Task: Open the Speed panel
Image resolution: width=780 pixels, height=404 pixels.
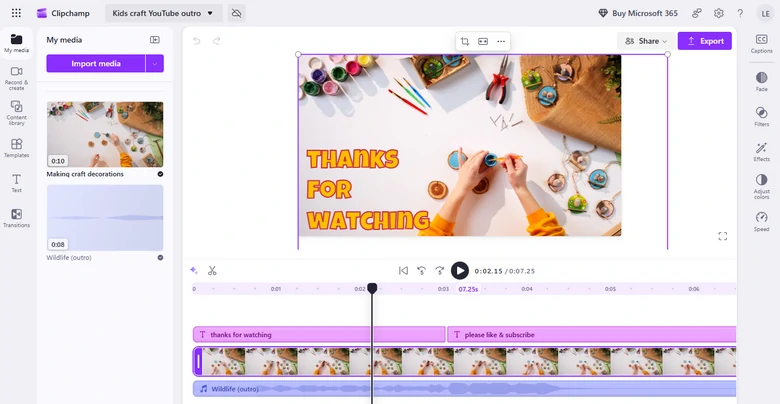Action: [x=762, y=221]
